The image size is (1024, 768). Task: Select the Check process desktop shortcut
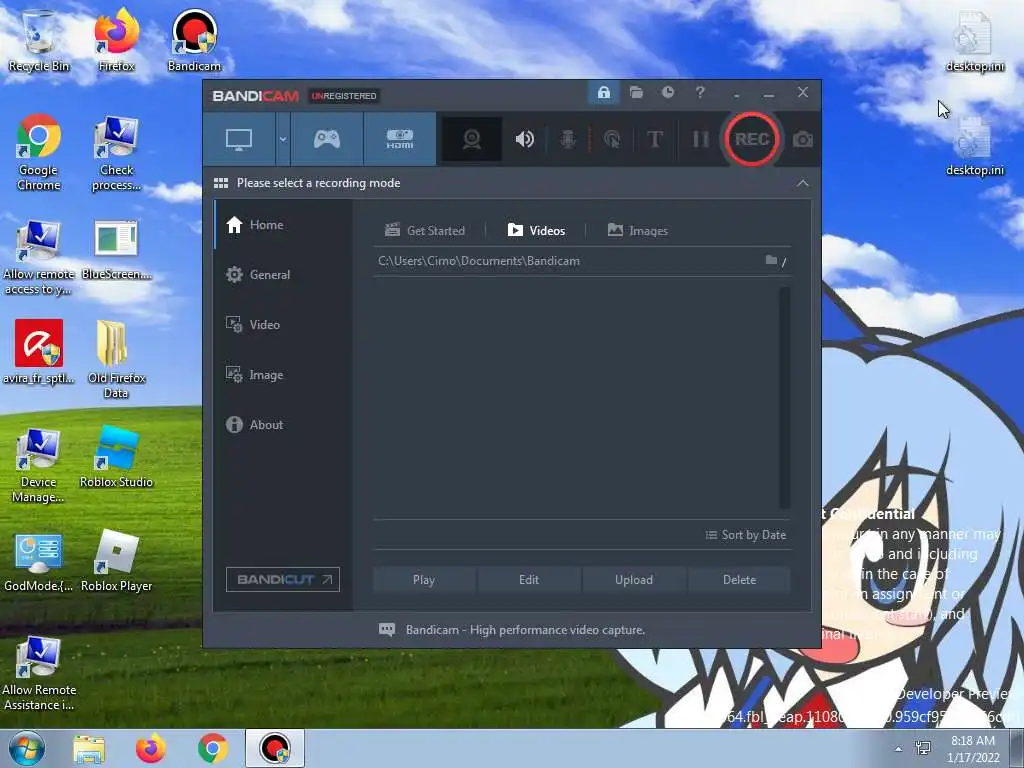click(x=116, y=152)
